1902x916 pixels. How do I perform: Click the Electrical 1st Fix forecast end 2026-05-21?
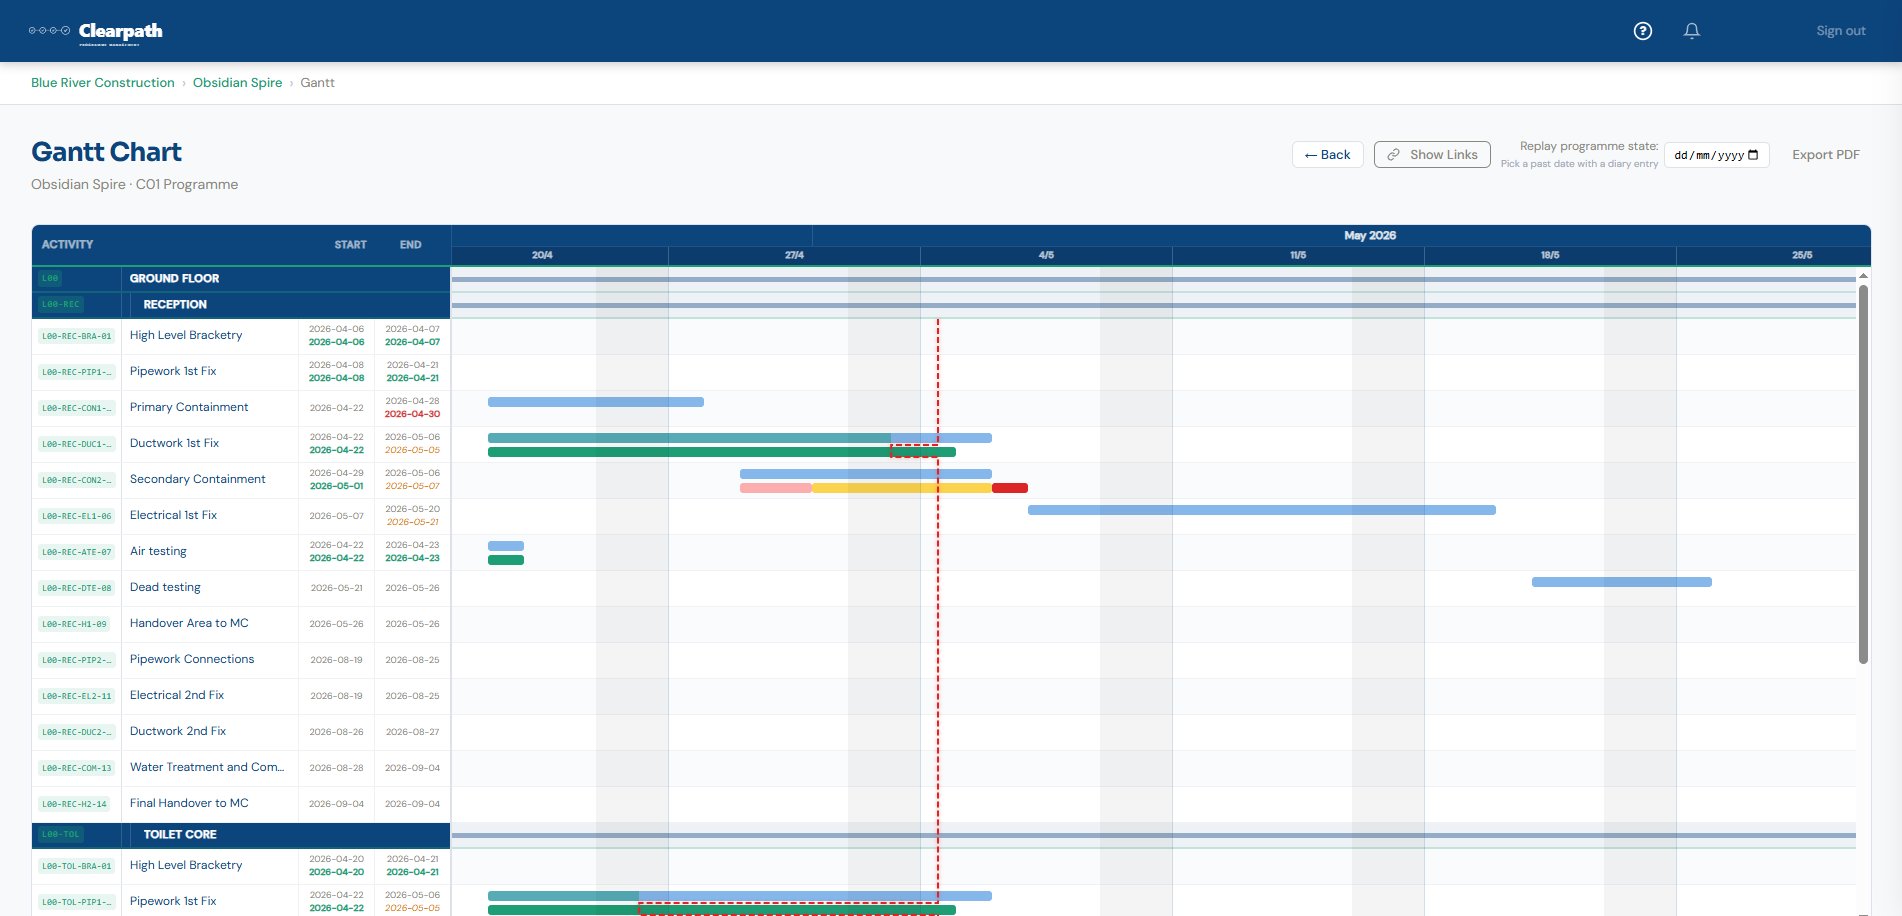tap(412, 522)
